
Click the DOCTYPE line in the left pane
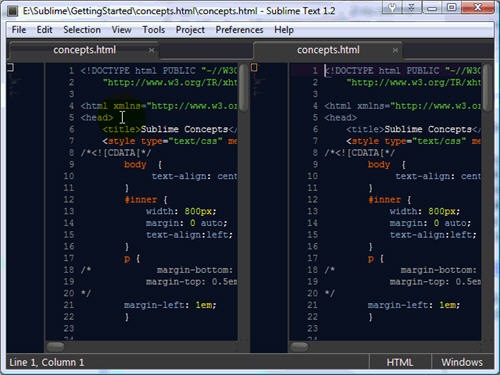click(x=159, y=71)
